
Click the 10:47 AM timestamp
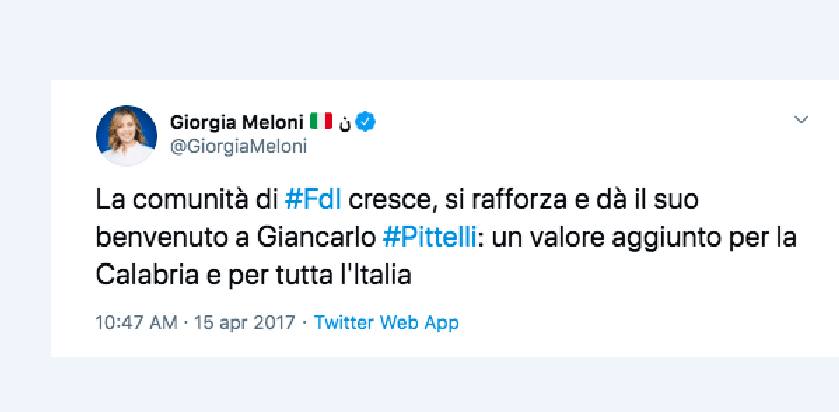pos(136,323)
